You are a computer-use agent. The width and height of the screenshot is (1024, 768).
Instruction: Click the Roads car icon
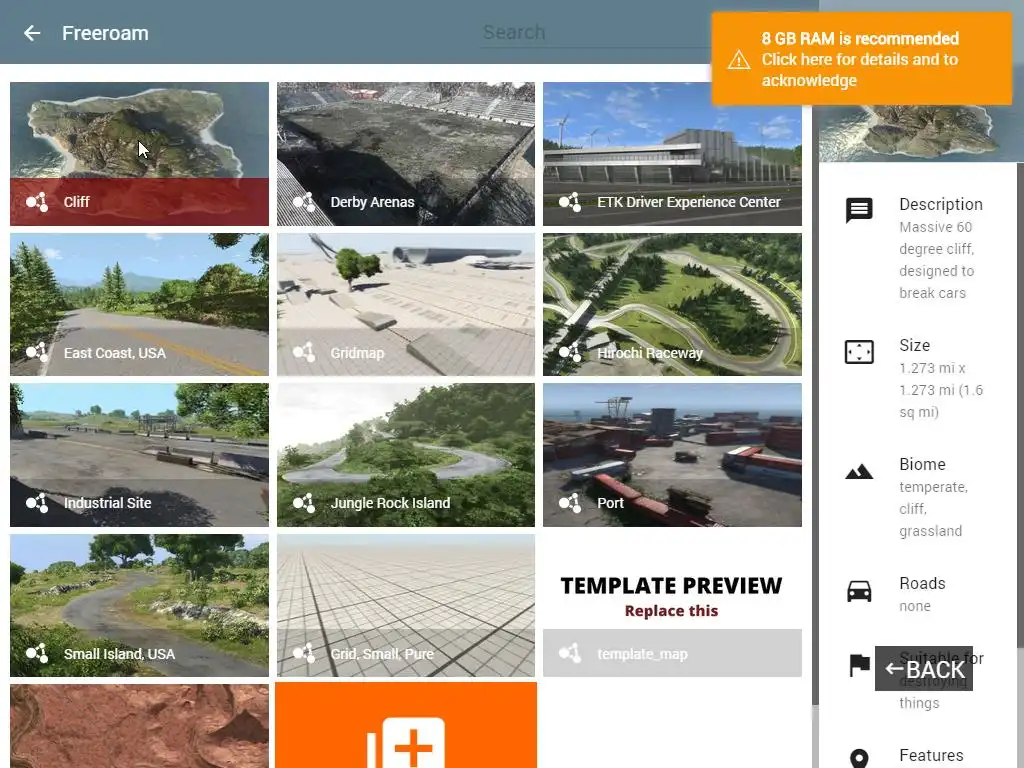click(x=859, y=591)
